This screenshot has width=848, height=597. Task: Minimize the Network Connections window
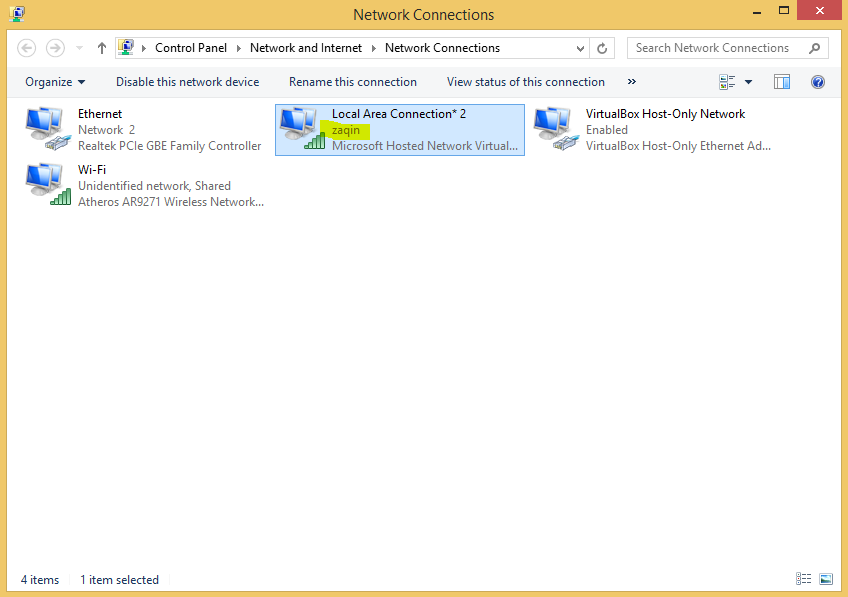click(x=757, y=11)
